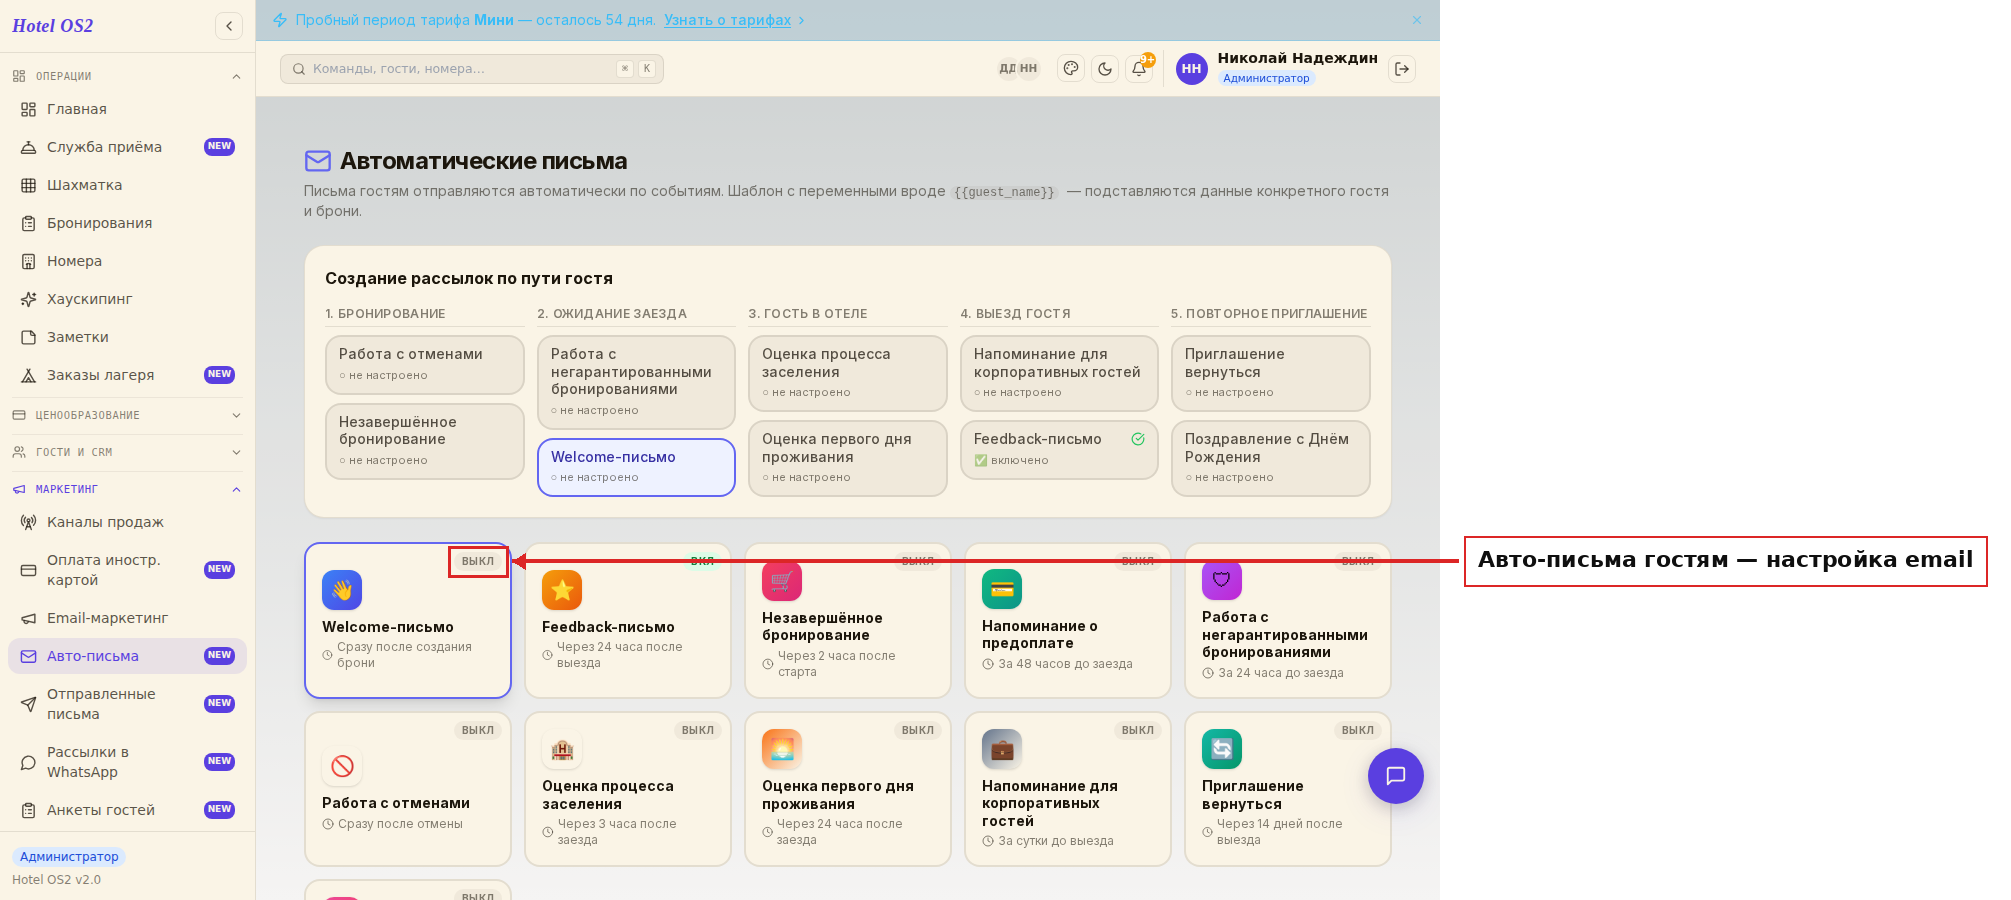Click the logout icon next to profile
Screen dimensions: 2011x900
(x=1402, y=69)
